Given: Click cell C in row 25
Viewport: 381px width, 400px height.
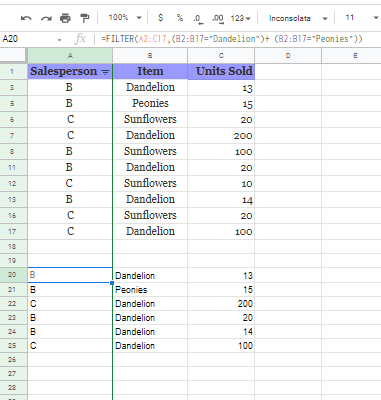Looking at the screenshot, I should [70, 346].
